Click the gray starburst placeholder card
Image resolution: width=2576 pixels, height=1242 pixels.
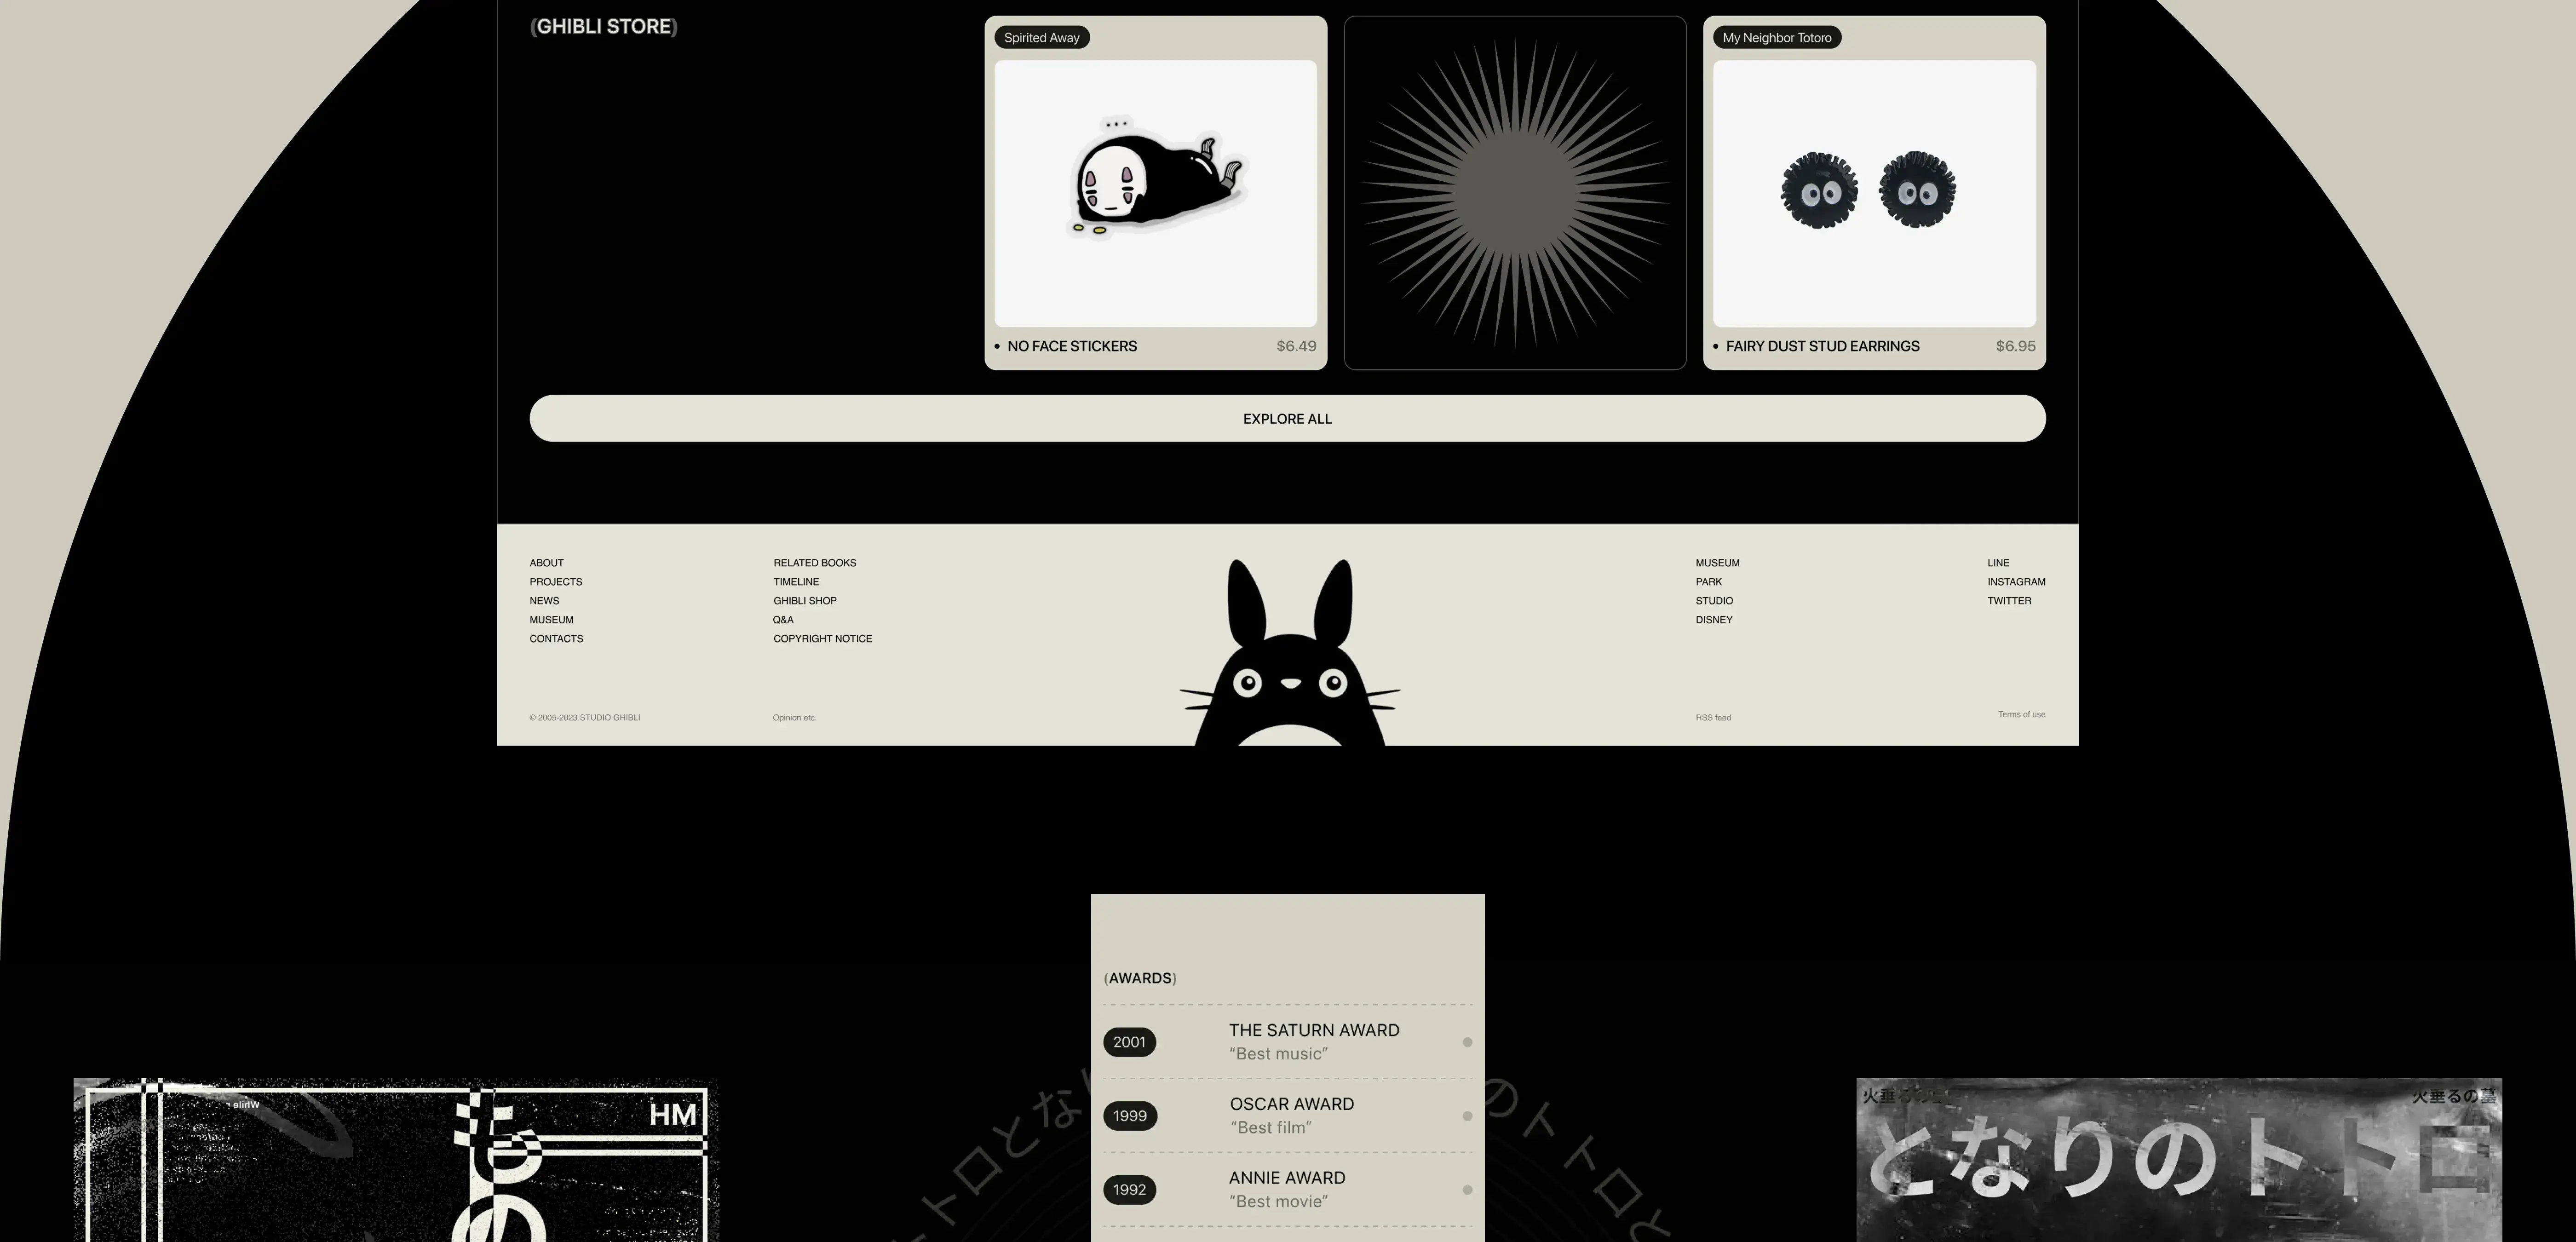1514,193
